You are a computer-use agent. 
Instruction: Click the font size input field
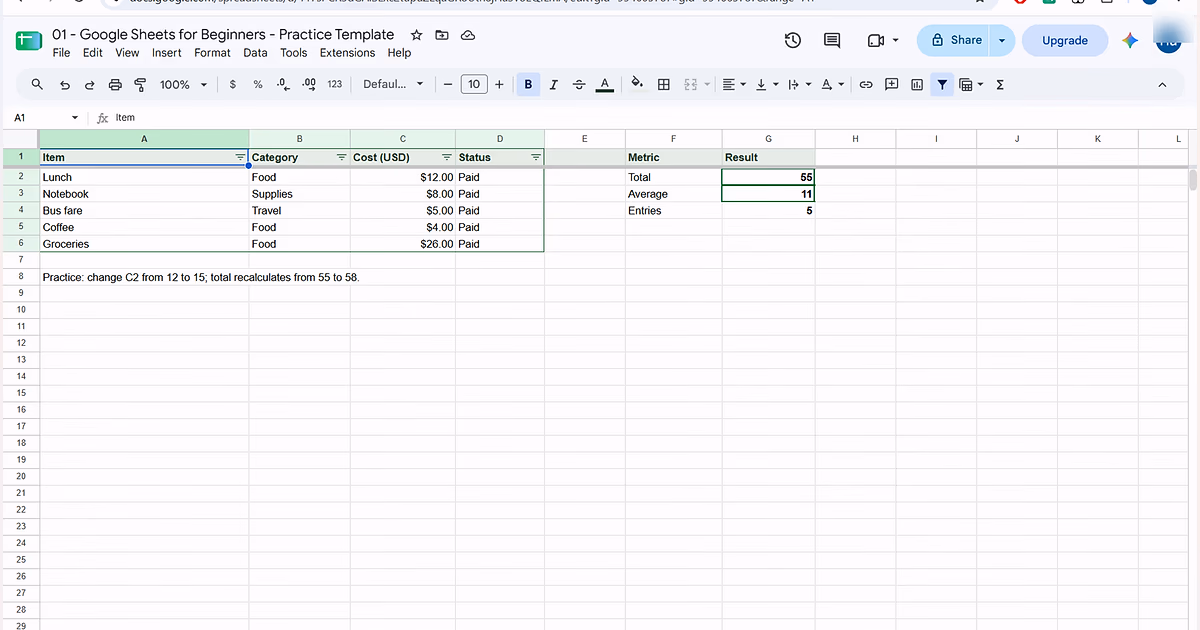(474, 85)
